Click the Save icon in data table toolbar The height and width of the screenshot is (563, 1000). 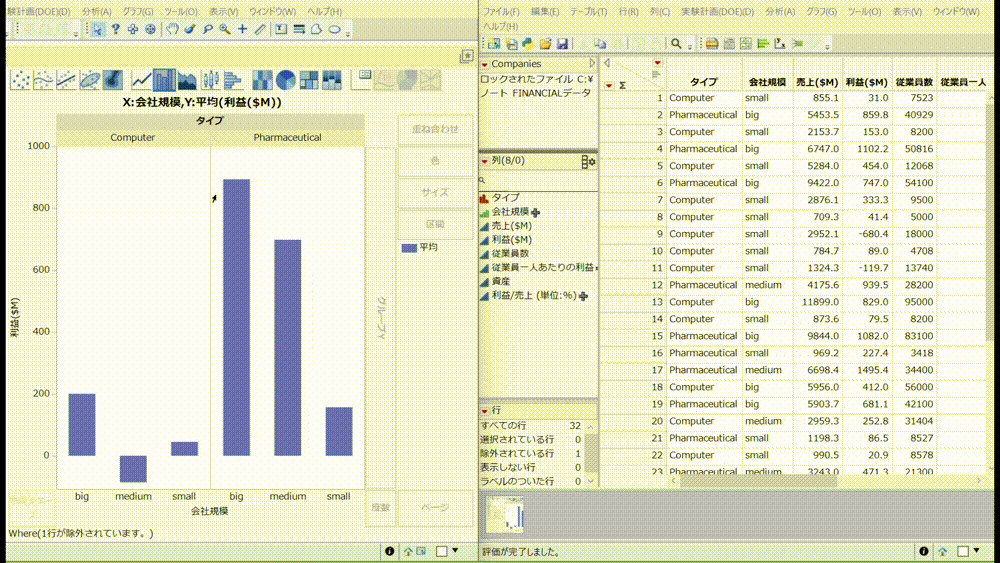pos(562,43)
